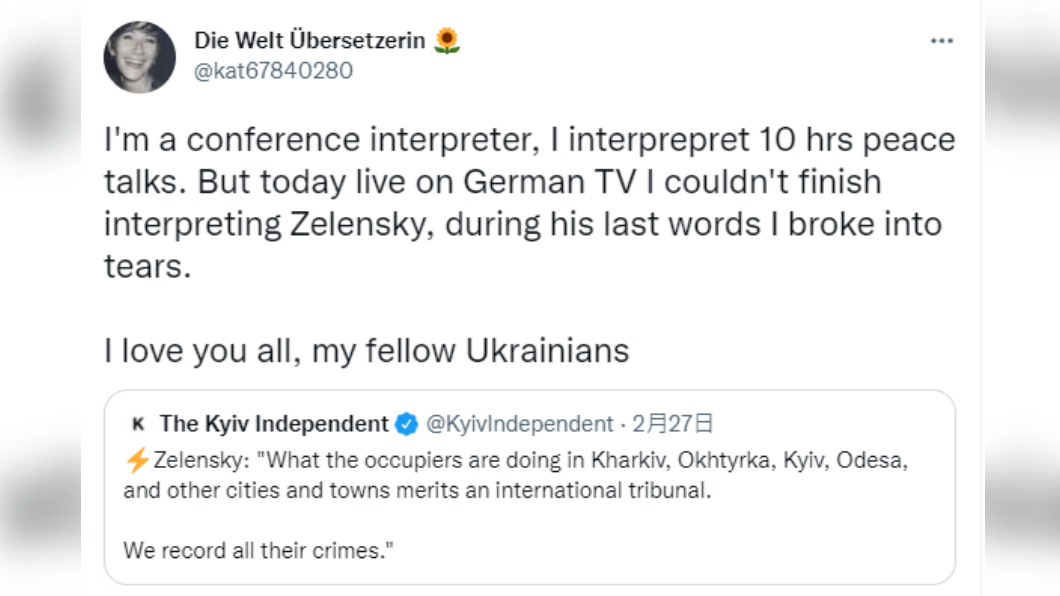This screenshot has width=1060, height=596.
Task: Open the quoted Zelensky tribunal tweet text
Action: [516, 475]
